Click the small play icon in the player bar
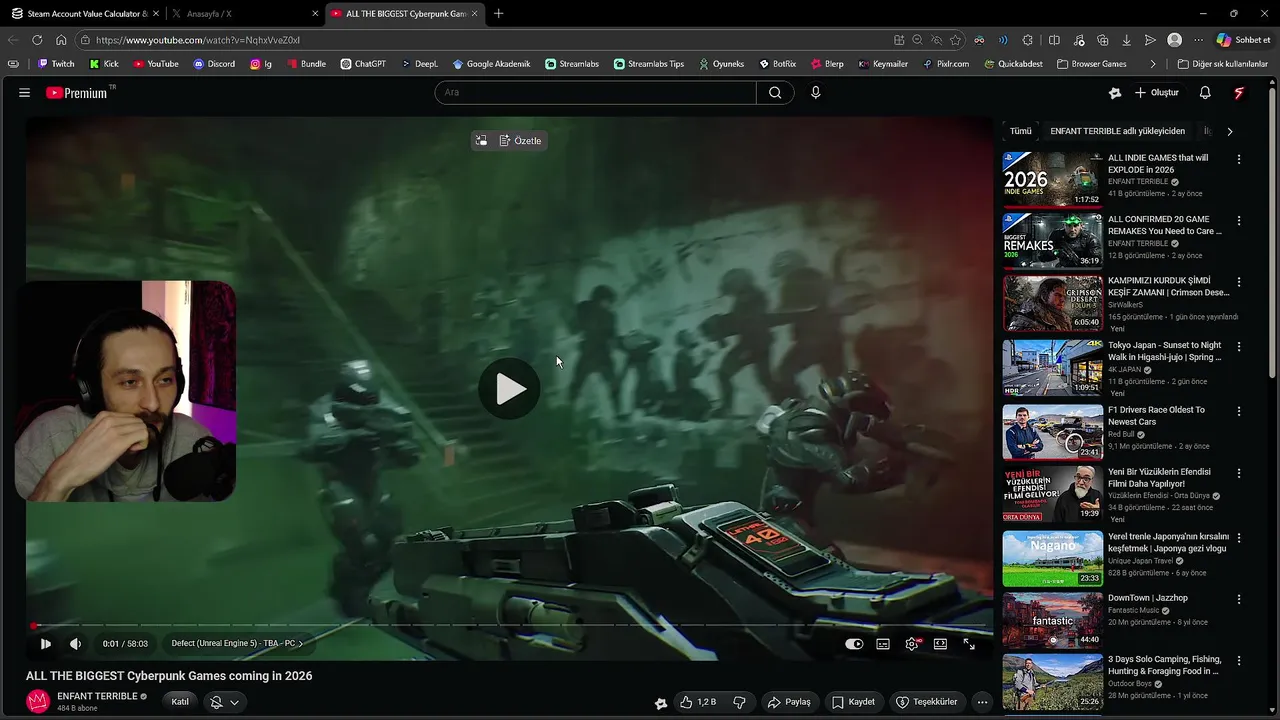 pyautogui.click(x=45, y=644)
